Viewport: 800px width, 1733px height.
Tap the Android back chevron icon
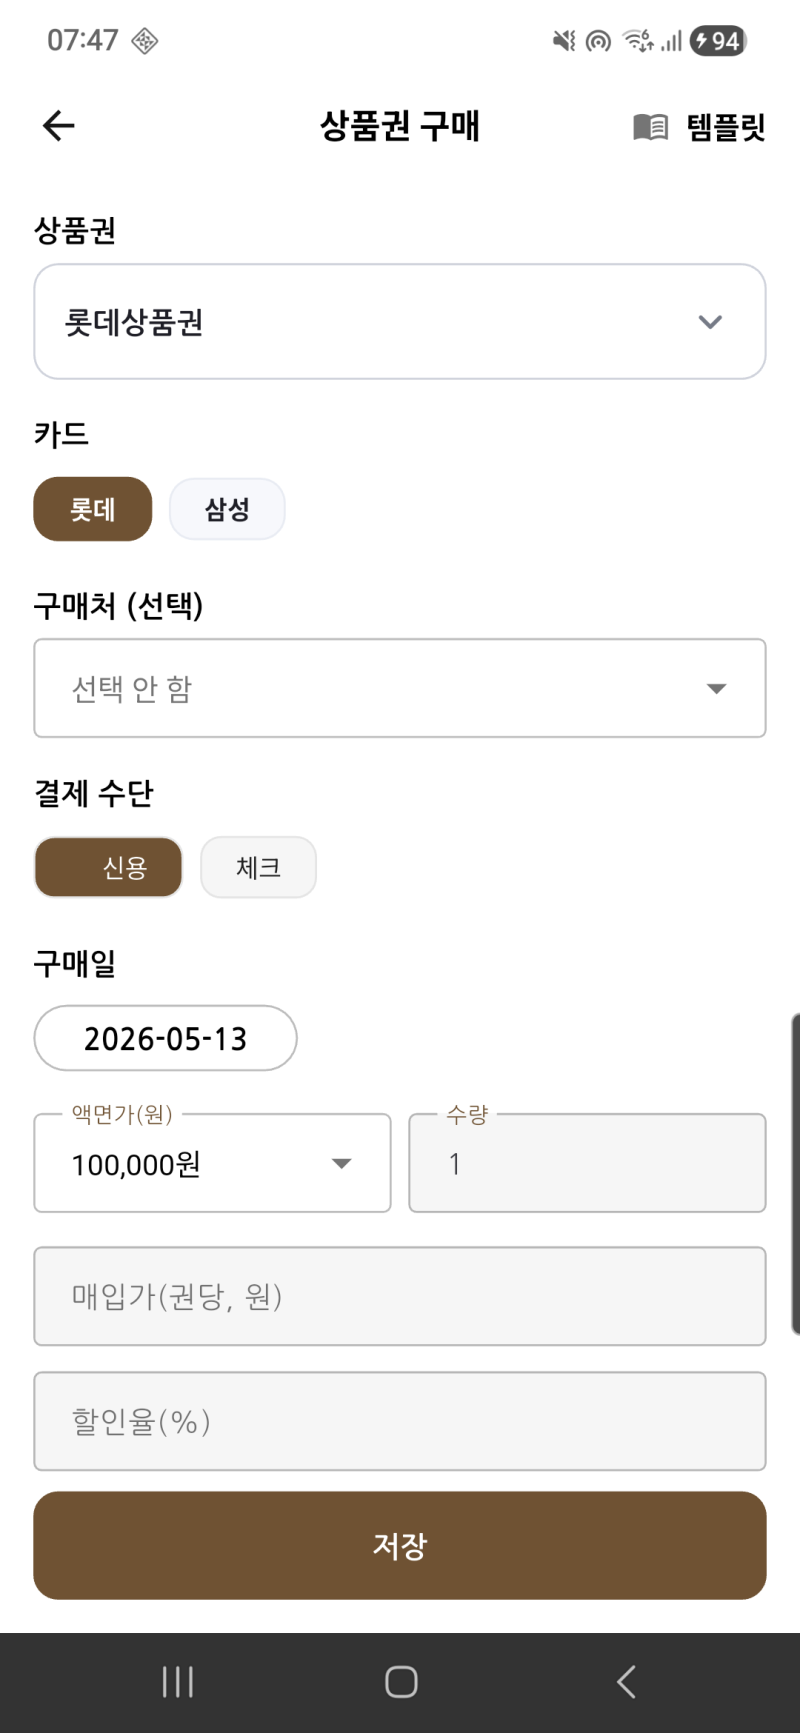626,1682
